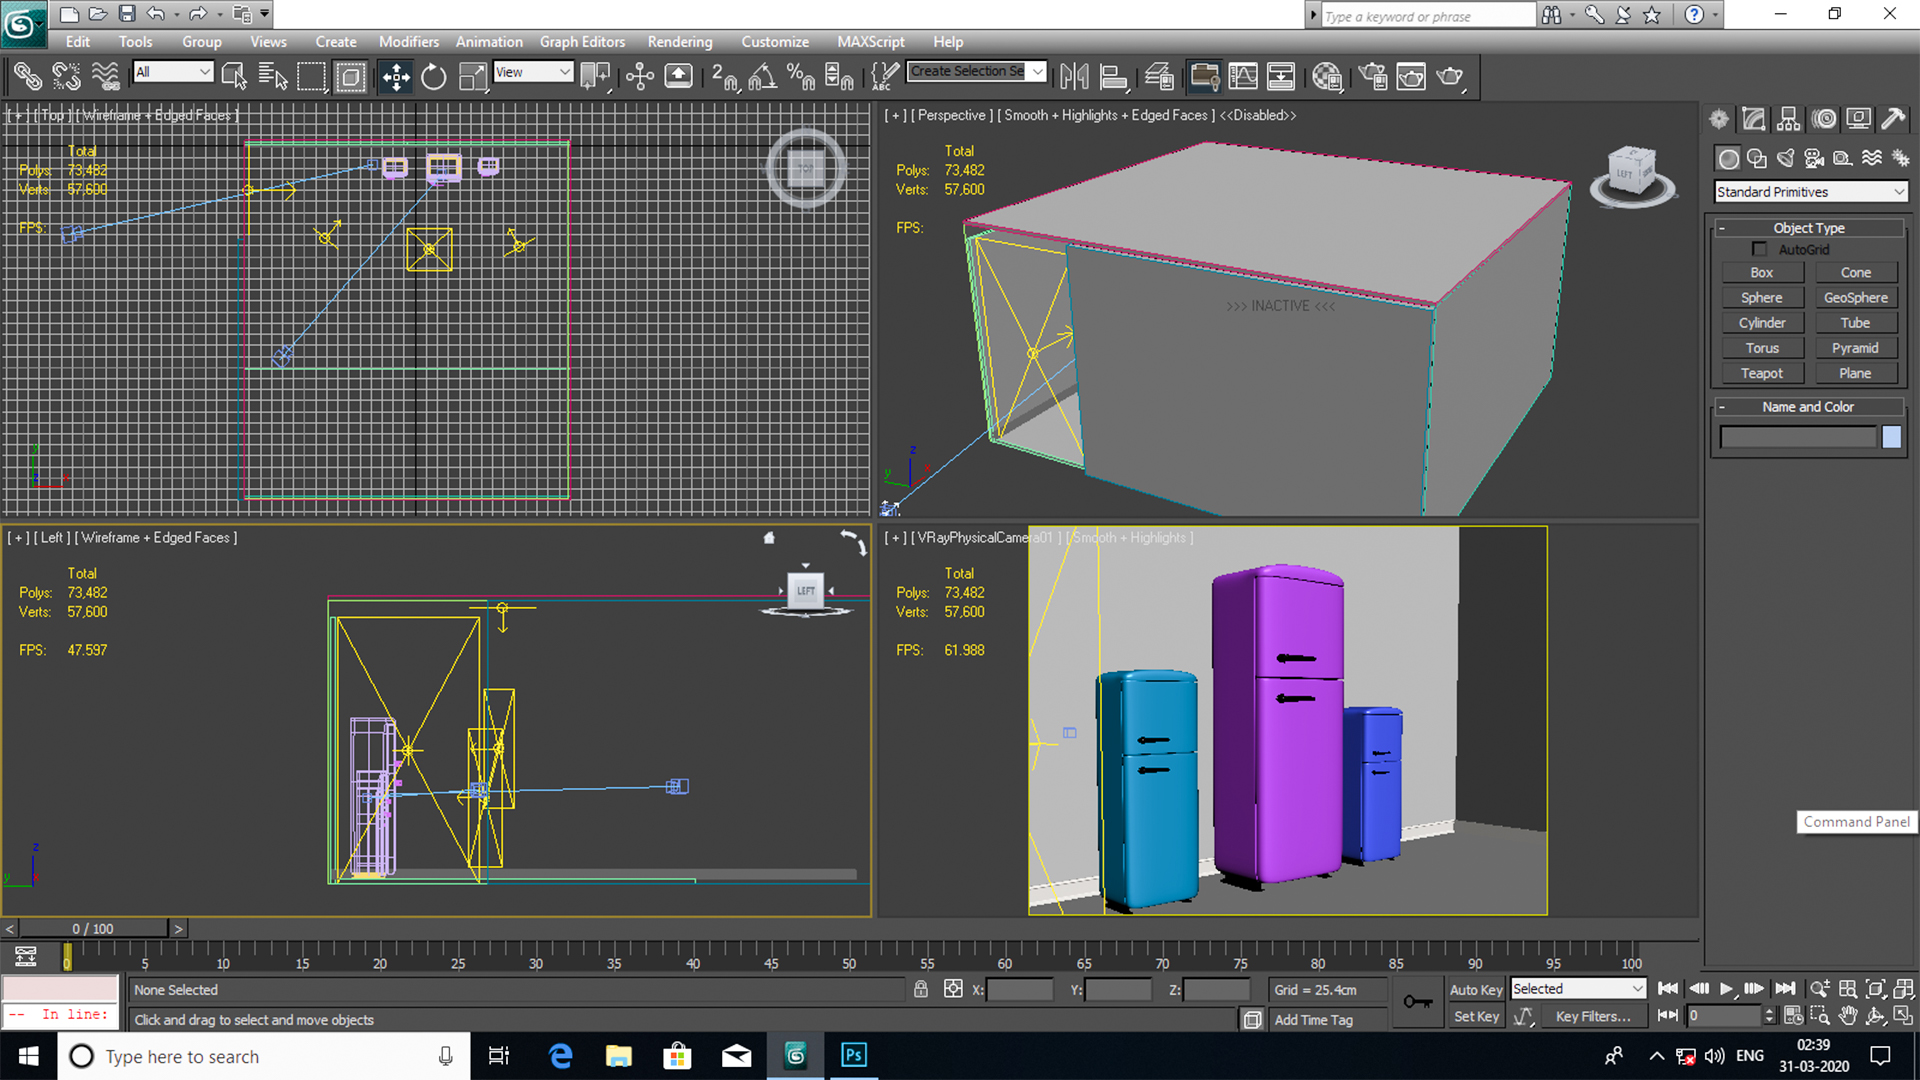The width and height of the screenshot is (1920, 1080).
Task: Click the Teapot primitive button
Action: point(1761,373)
